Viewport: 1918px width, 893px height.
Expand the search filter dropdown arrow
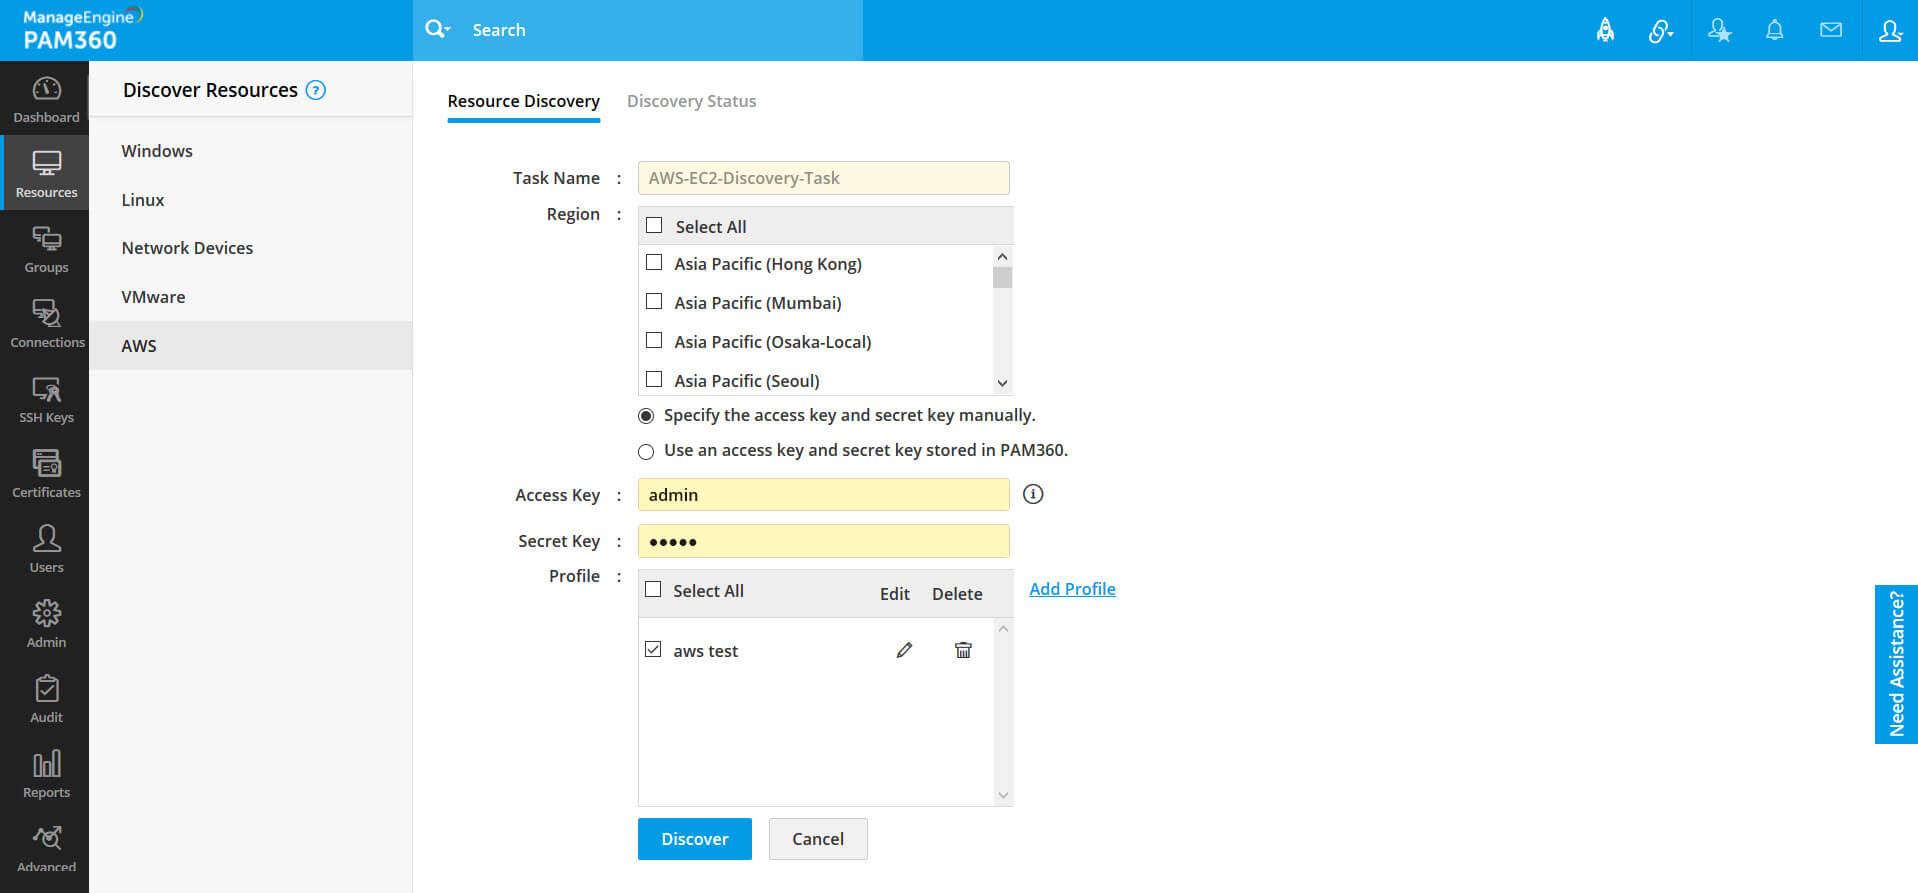click(x=447, y=30)
